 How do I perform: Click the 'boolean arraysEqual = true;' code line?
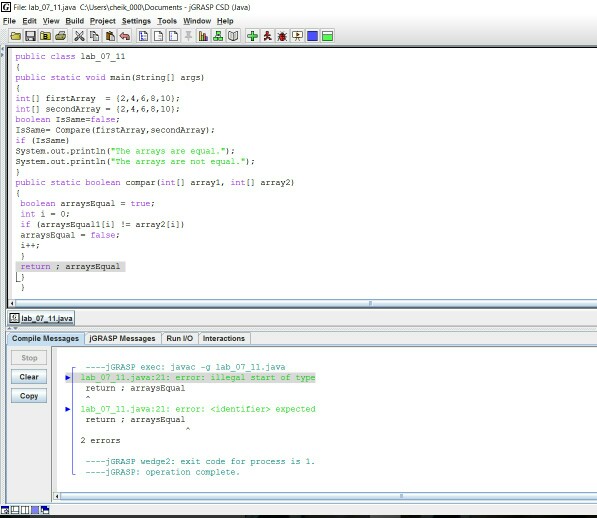pos(87,204)
